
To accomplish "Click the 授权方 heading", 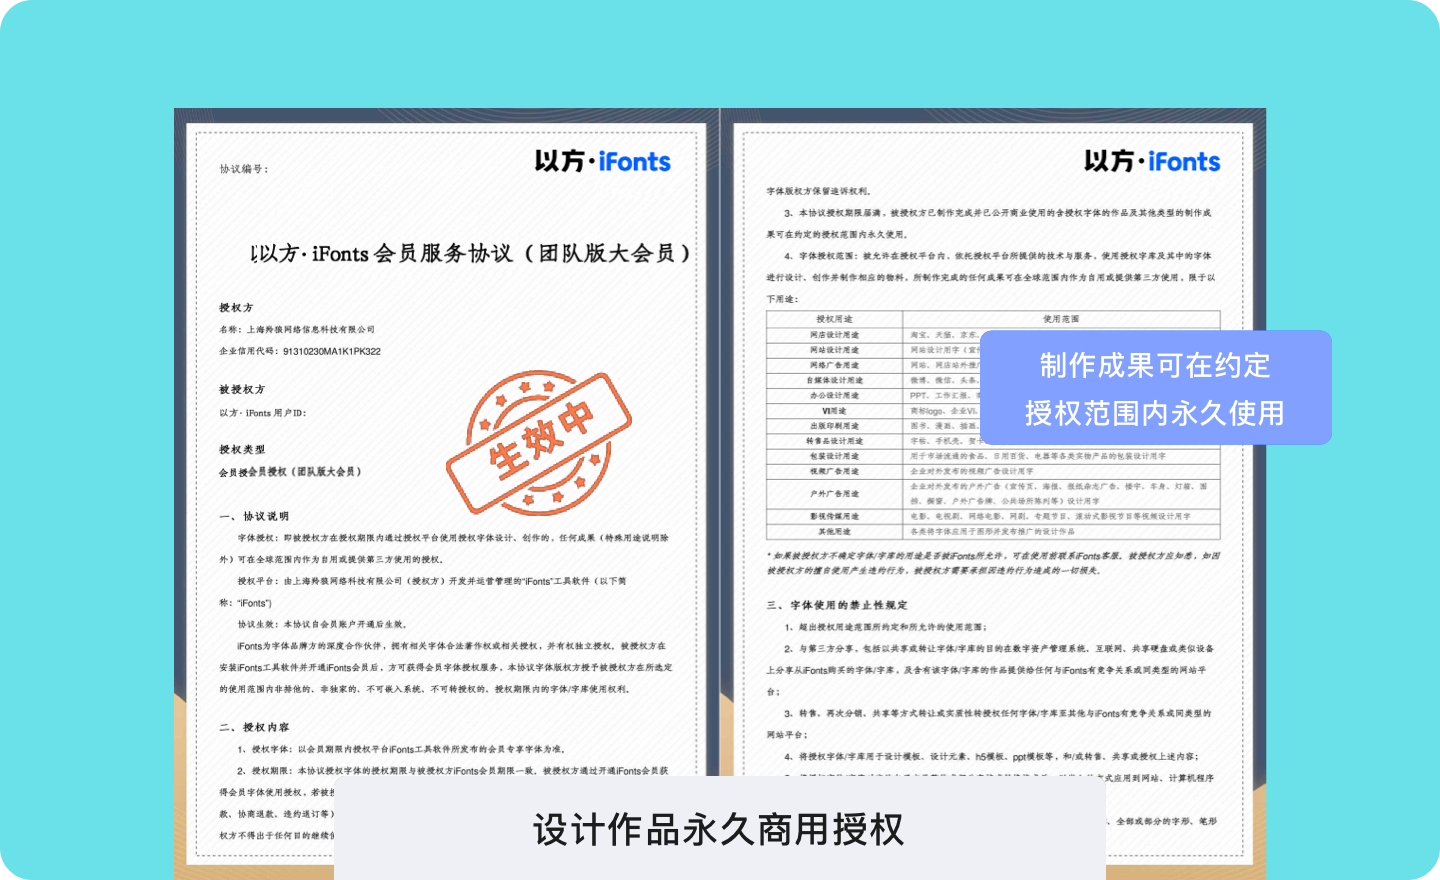I will (236, 308).
